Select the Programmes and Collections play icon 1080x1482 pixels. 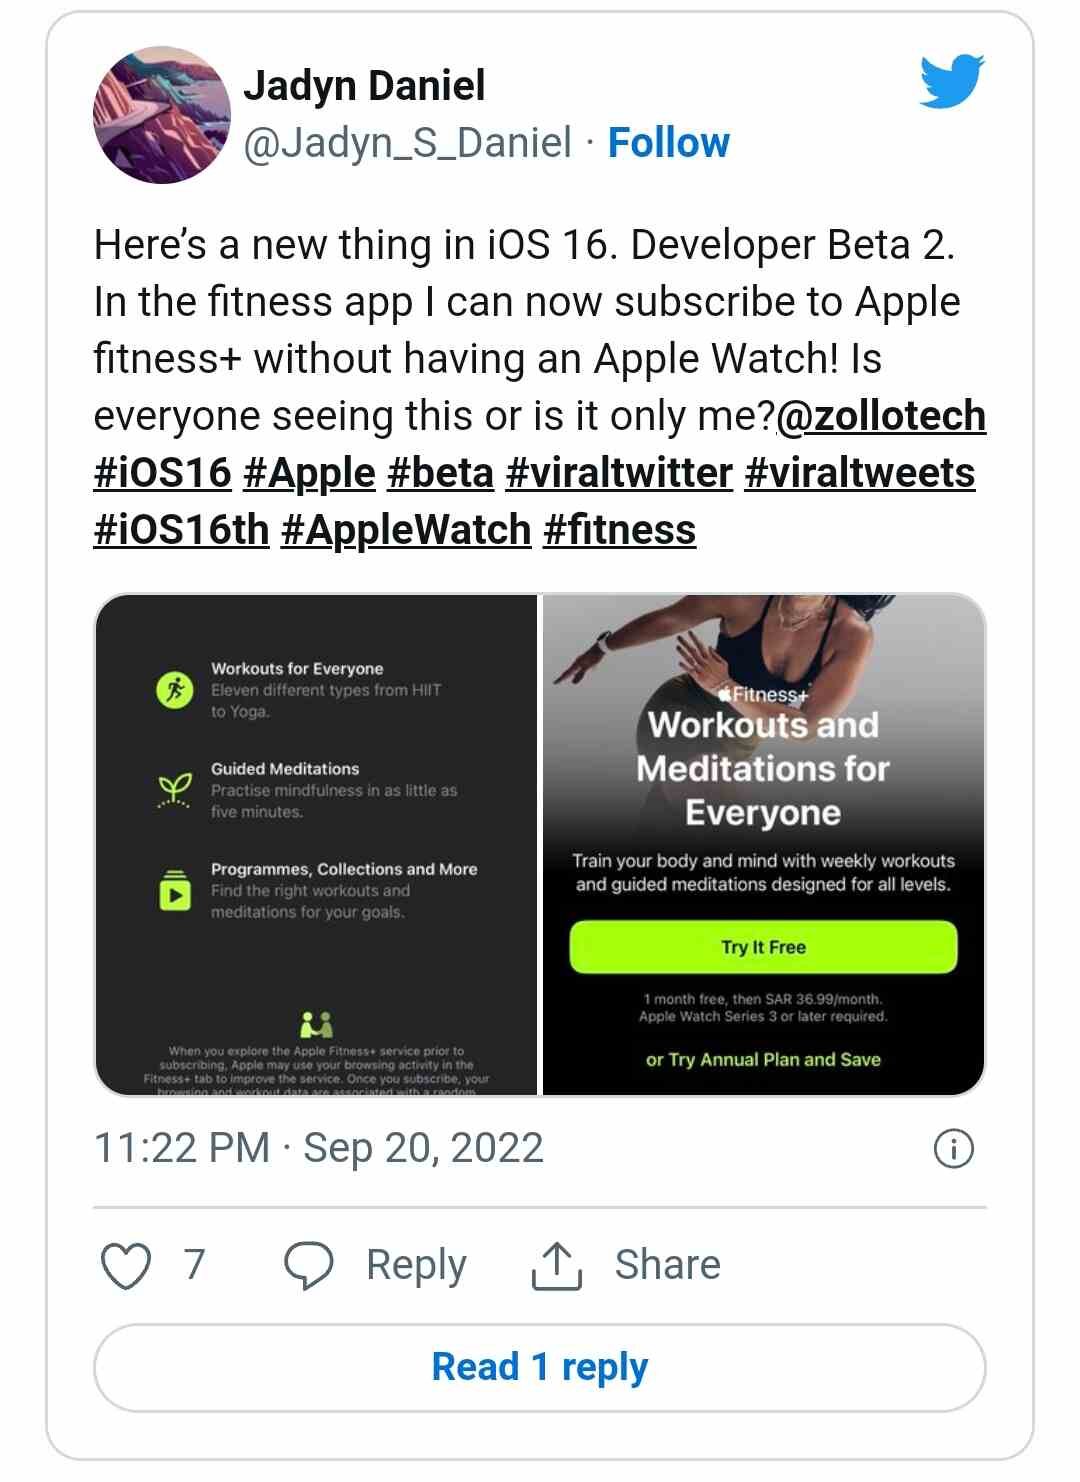[x=175, y=891]
